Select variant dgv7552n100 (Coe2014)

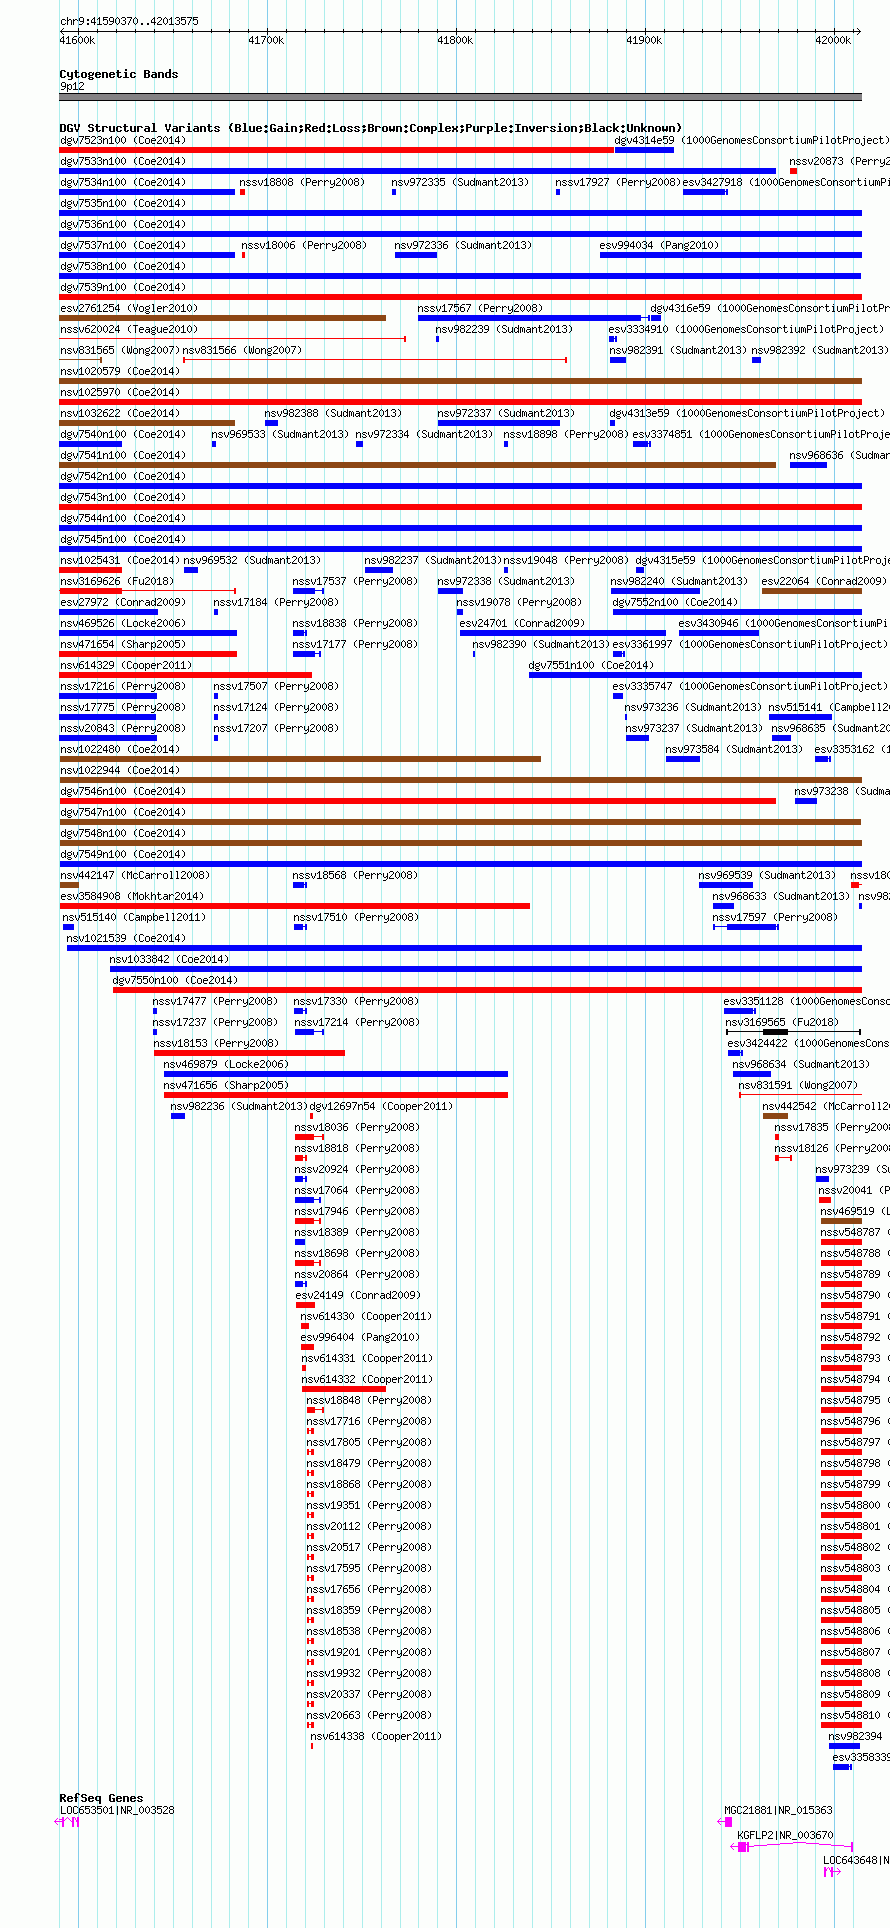point(675,602)
